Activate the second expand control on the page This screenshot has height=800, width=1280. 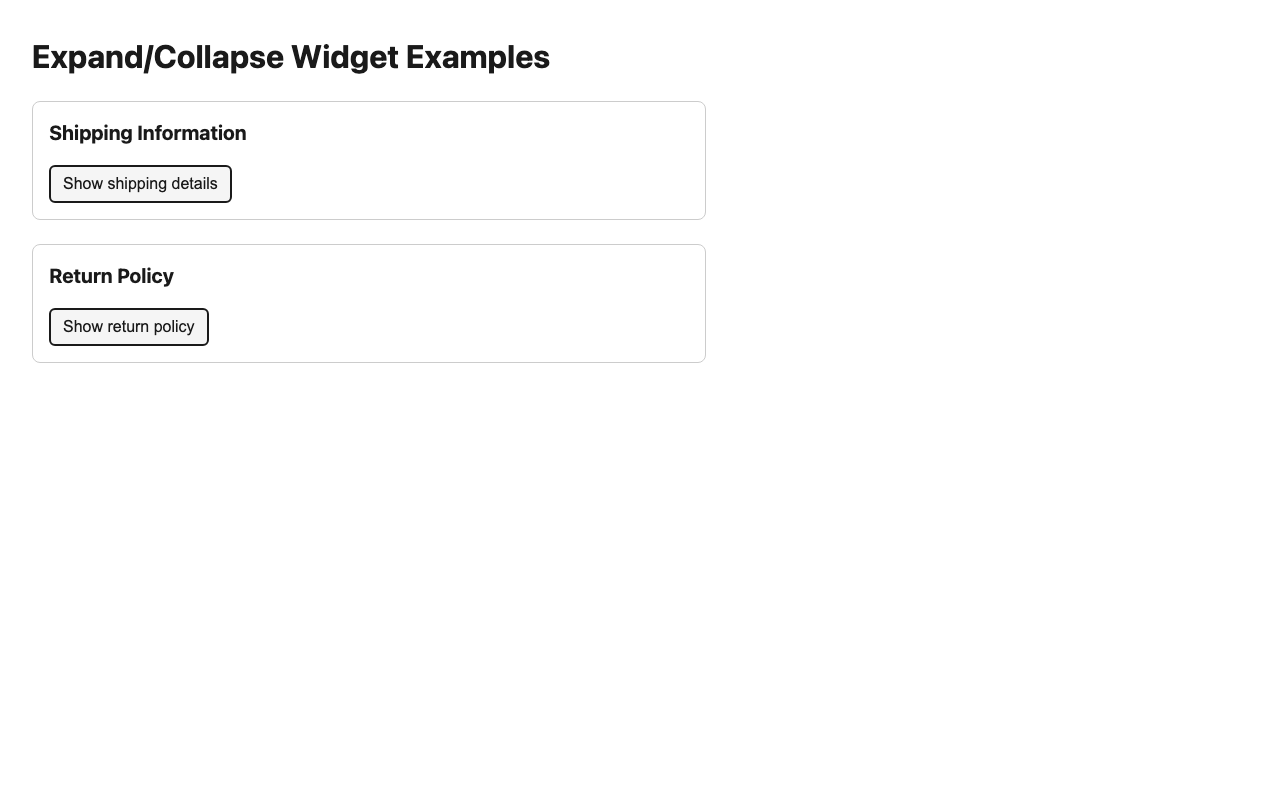[128, 326]
